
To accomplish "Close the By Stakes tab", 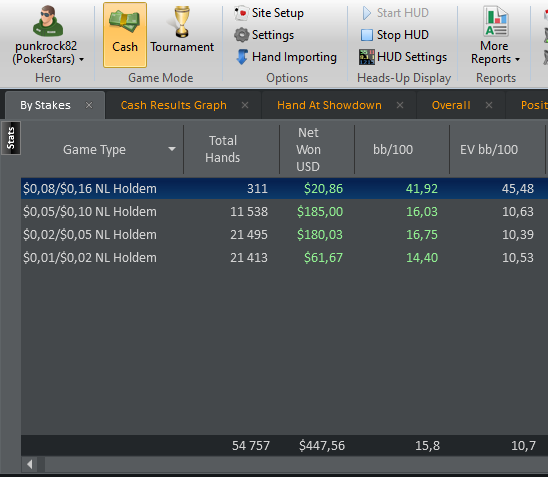I will (x=89, y=105).
